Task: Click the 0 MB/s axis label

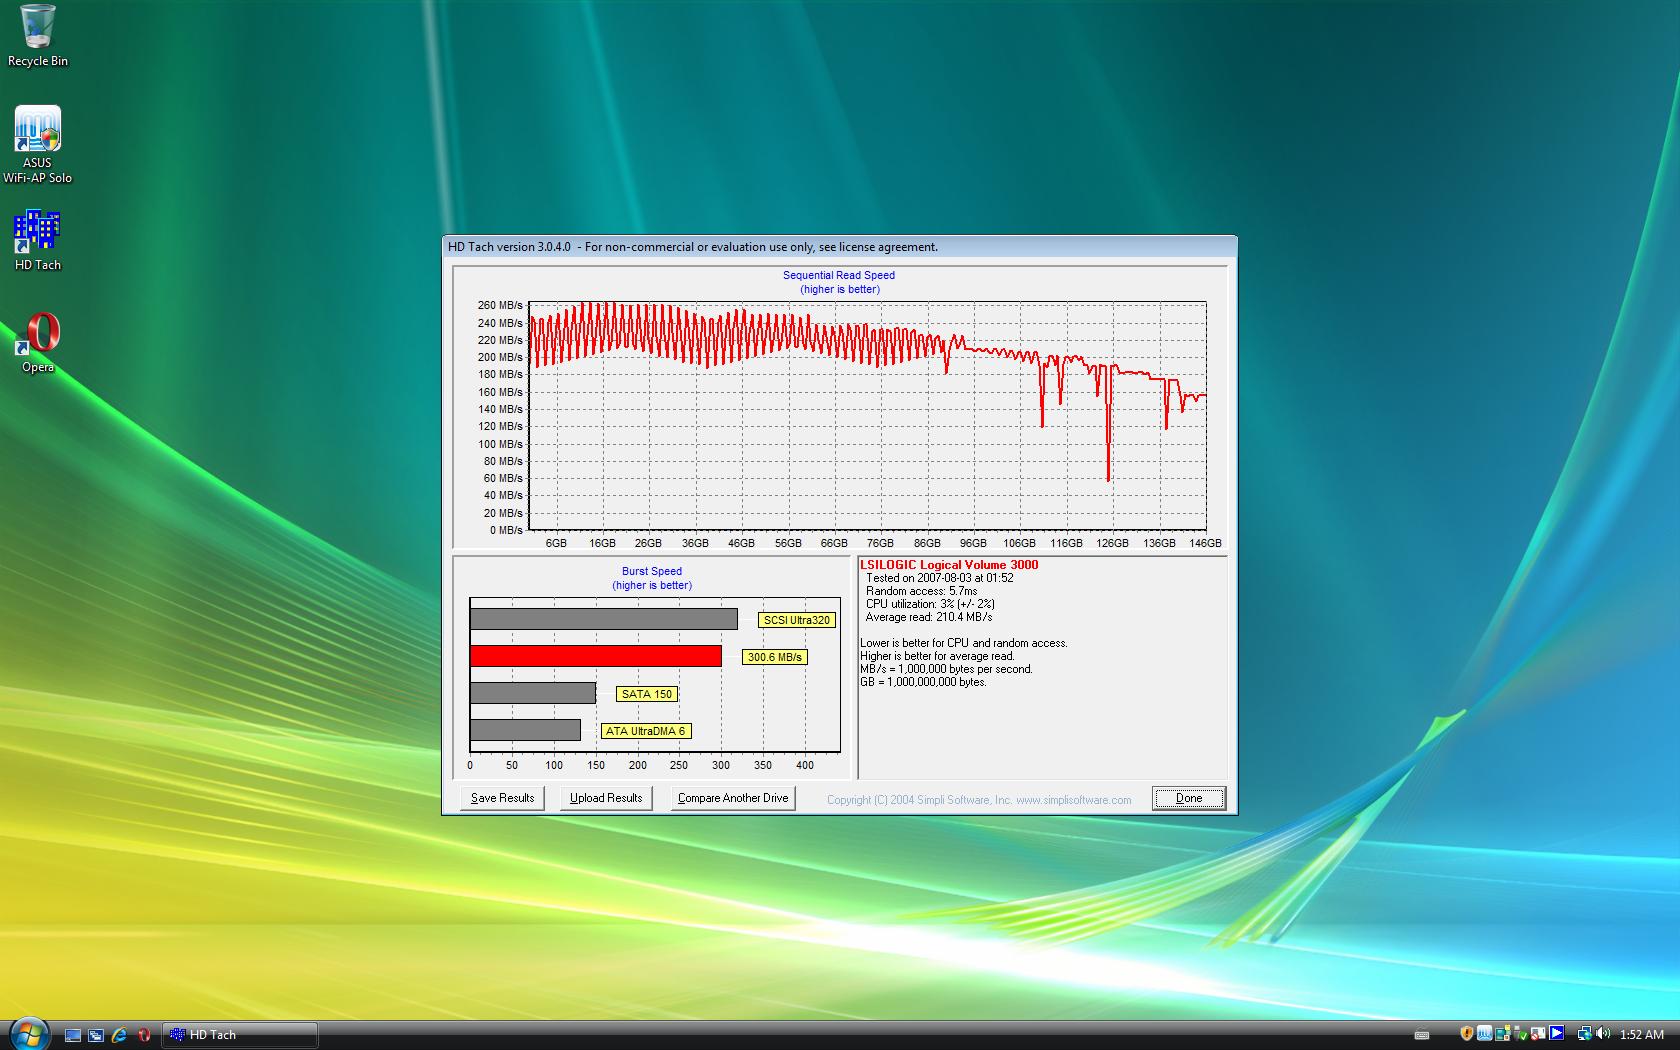Action: point(506,530)
